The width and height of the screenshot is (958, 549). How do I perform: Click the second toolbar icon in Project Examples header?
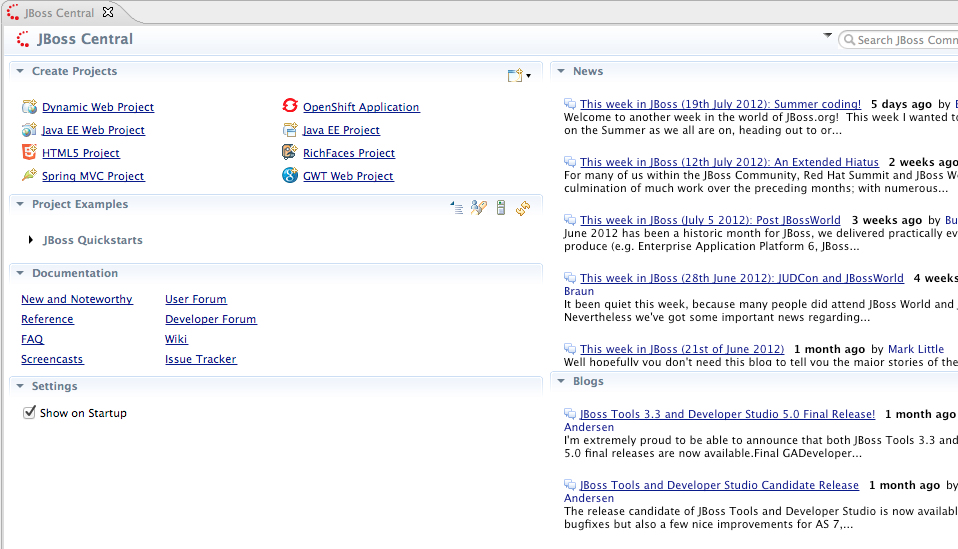pyautogui.click(x=478, y=208)
